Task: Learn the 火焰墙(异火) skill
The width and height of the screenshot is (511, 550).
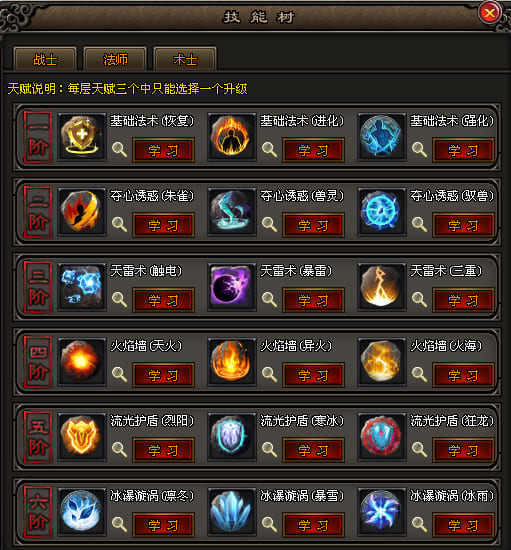Action: click(x=313, y=375)
